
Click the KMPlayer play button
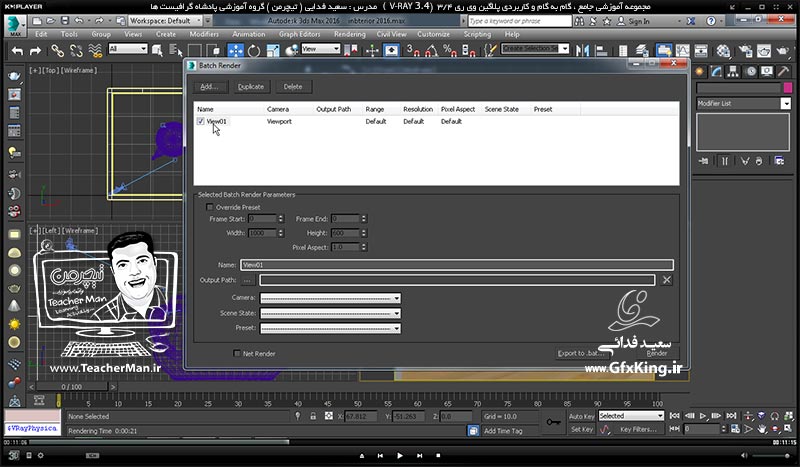399,455
